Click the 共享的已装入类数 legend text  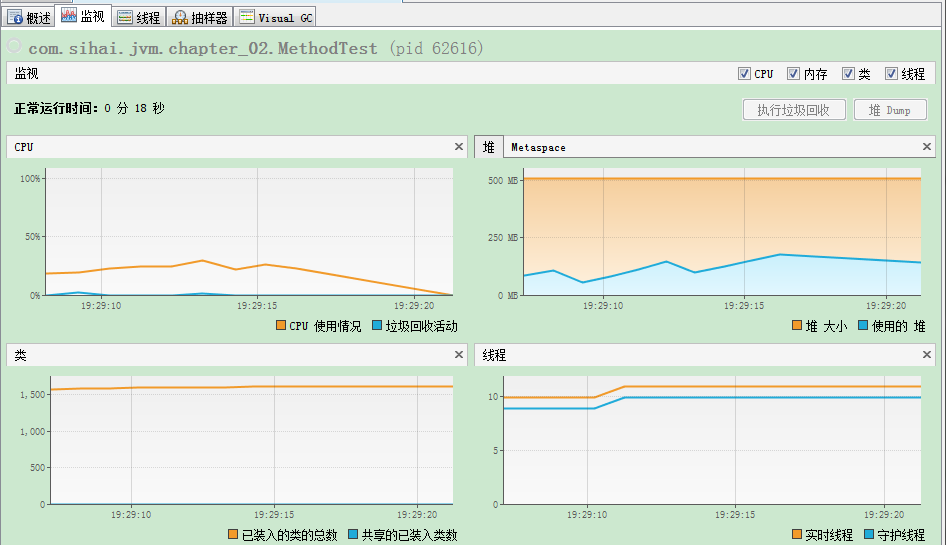point(410,535)
